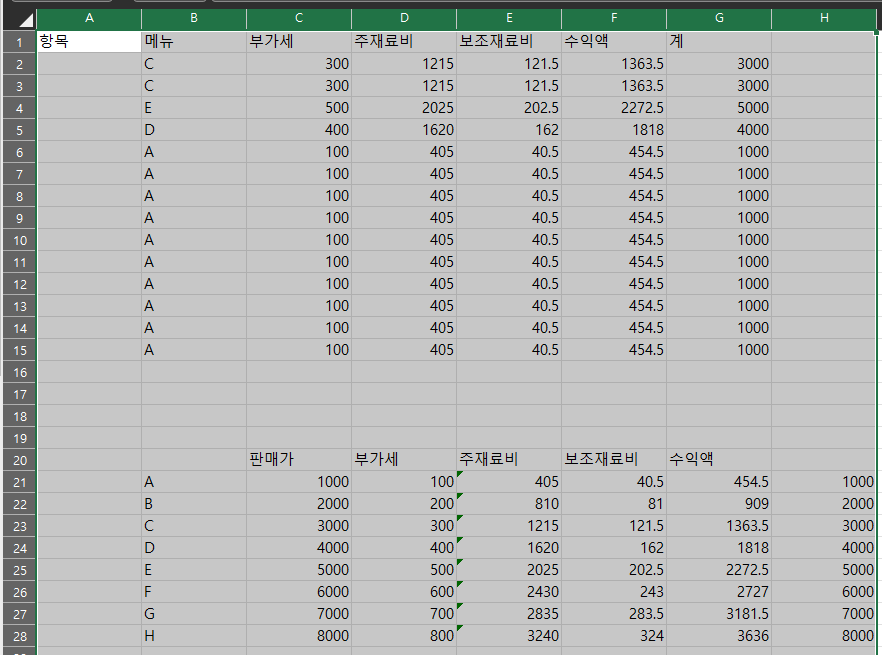The image size is (882, 655).
Task: Select column A header
Action: pos(89,19)
